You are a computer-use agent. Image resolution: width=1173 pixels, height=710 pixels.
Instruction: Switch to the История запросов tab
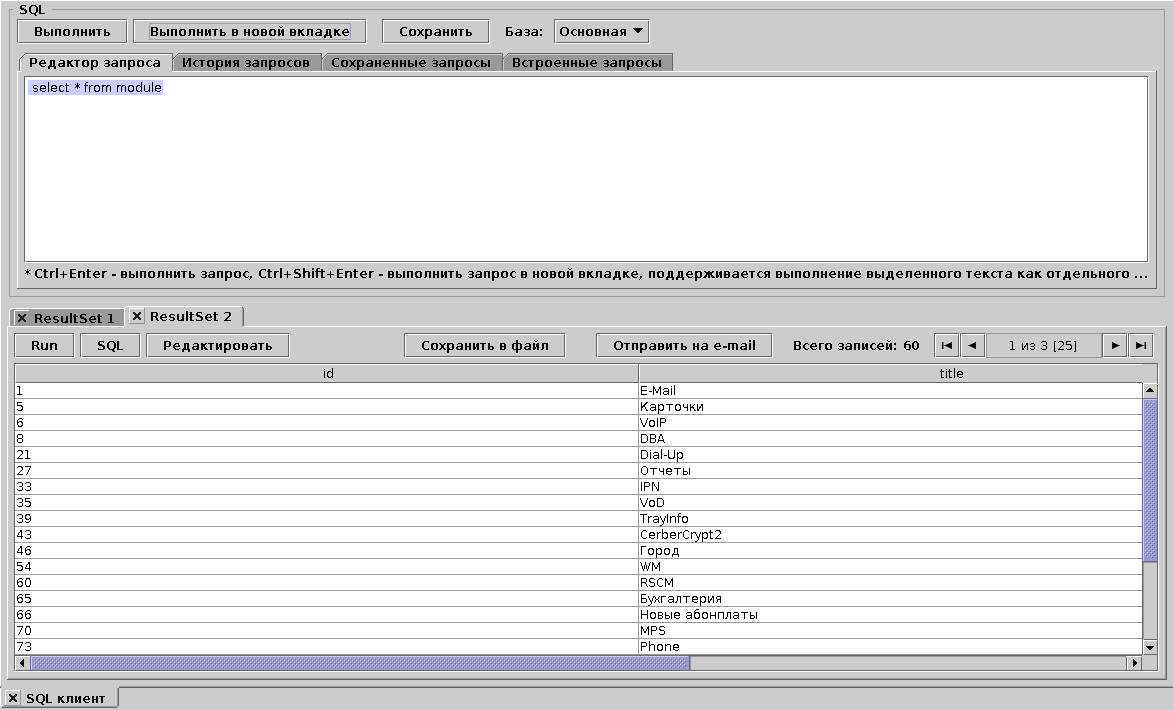click(246, 61)
